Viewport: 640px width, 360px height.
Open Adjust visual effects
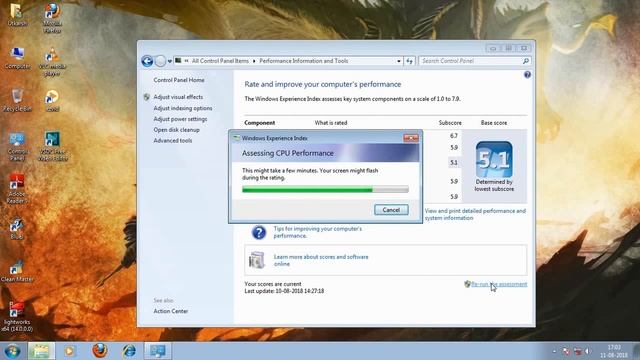(178, 97)
